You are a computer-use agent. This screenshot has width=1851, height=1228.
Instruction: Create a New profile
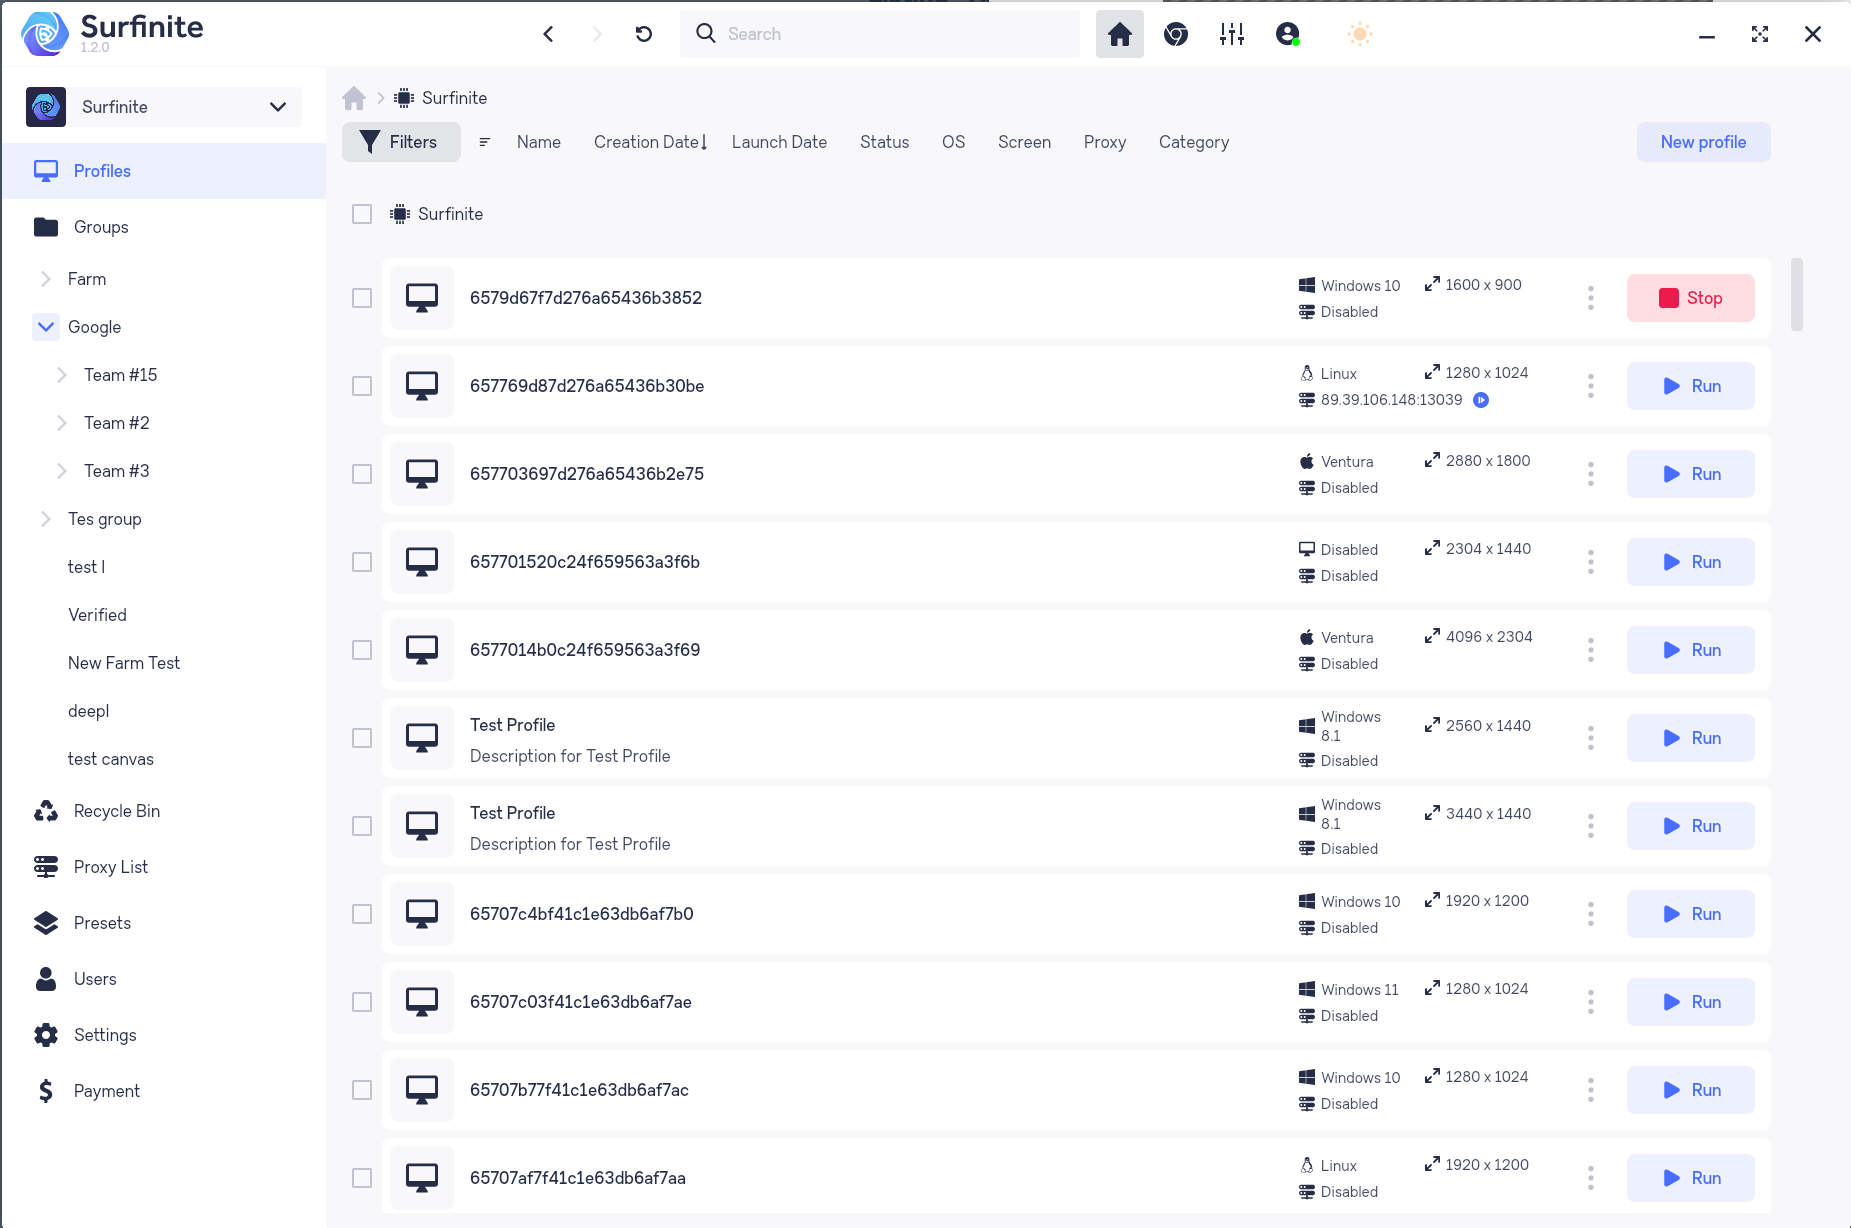(1702, 142)
